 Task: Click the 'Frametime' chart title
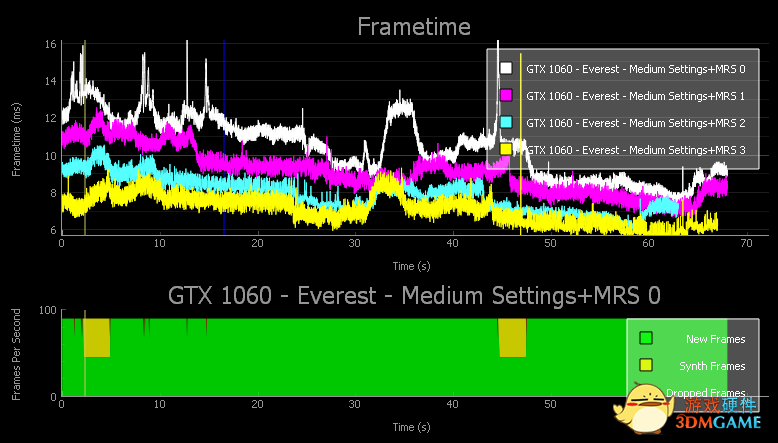414,26
